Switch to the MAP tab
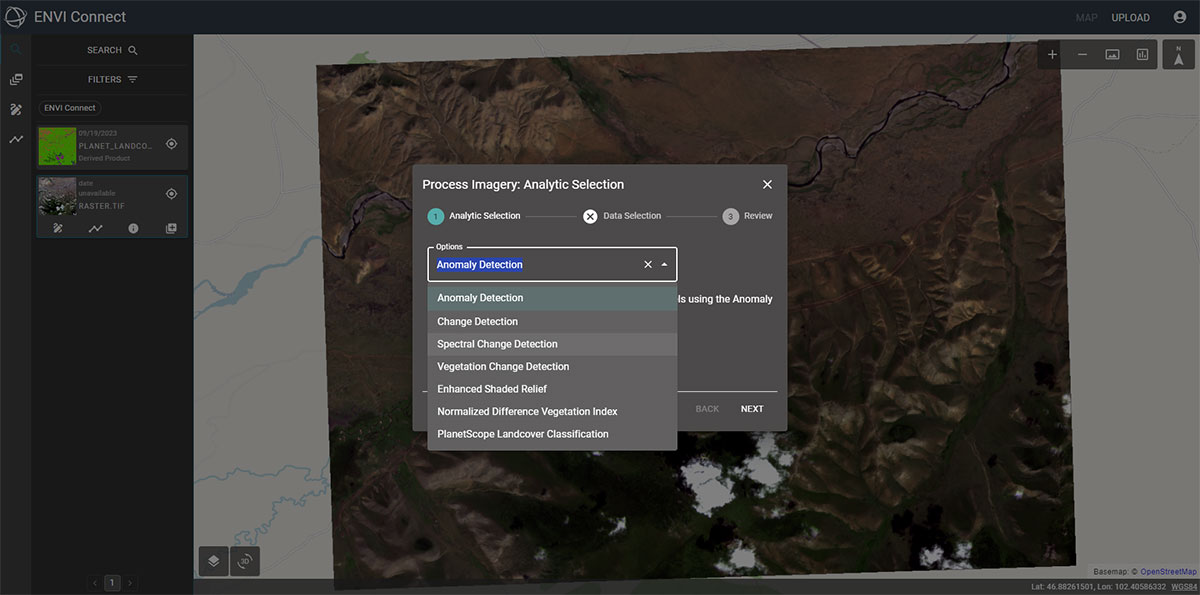This screenshot has height=595, width=1200. [1086, 17]
